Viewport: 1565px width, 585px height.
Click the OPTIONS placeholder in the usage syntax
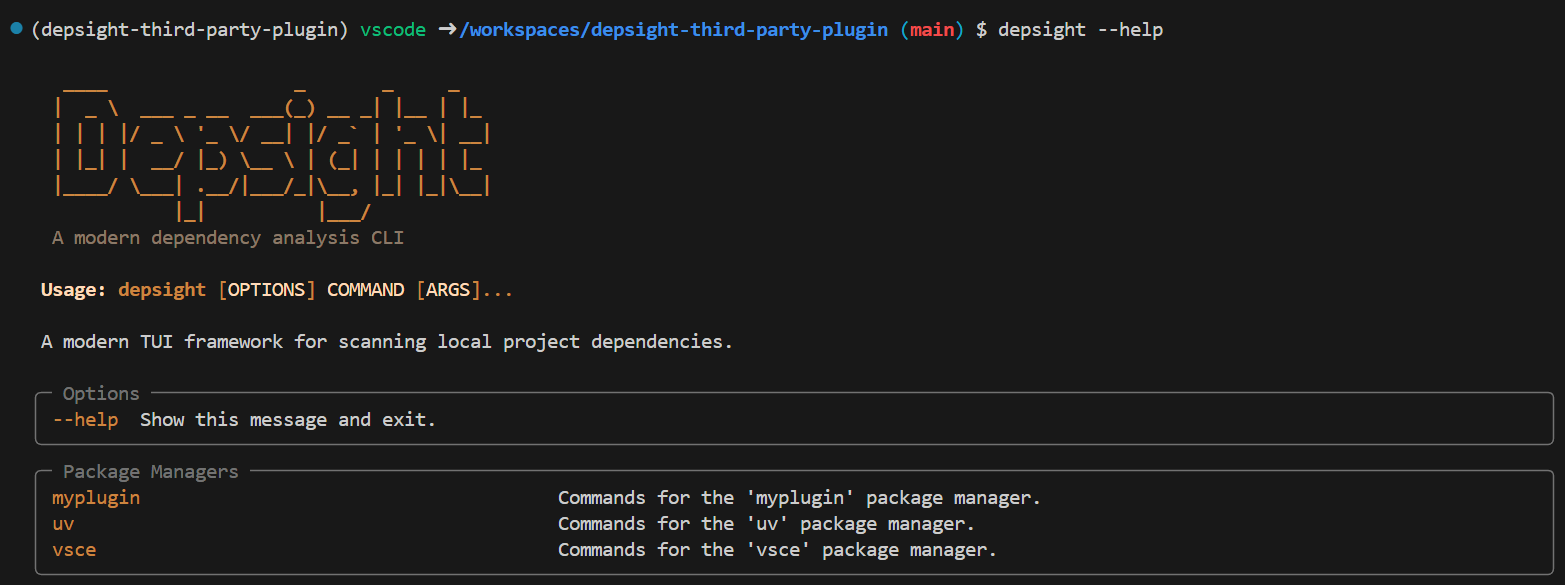tap(266, 289)
